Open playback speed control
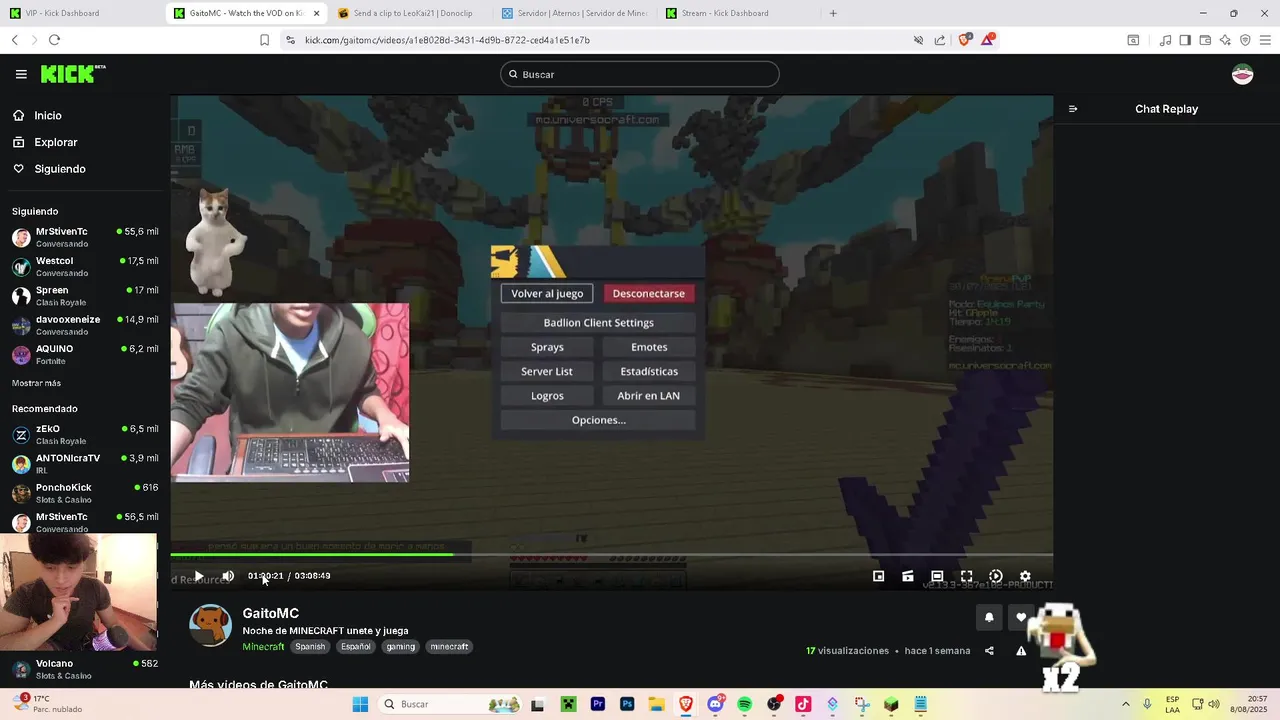The image size is (1280, 720). click(x=996, y=576)
